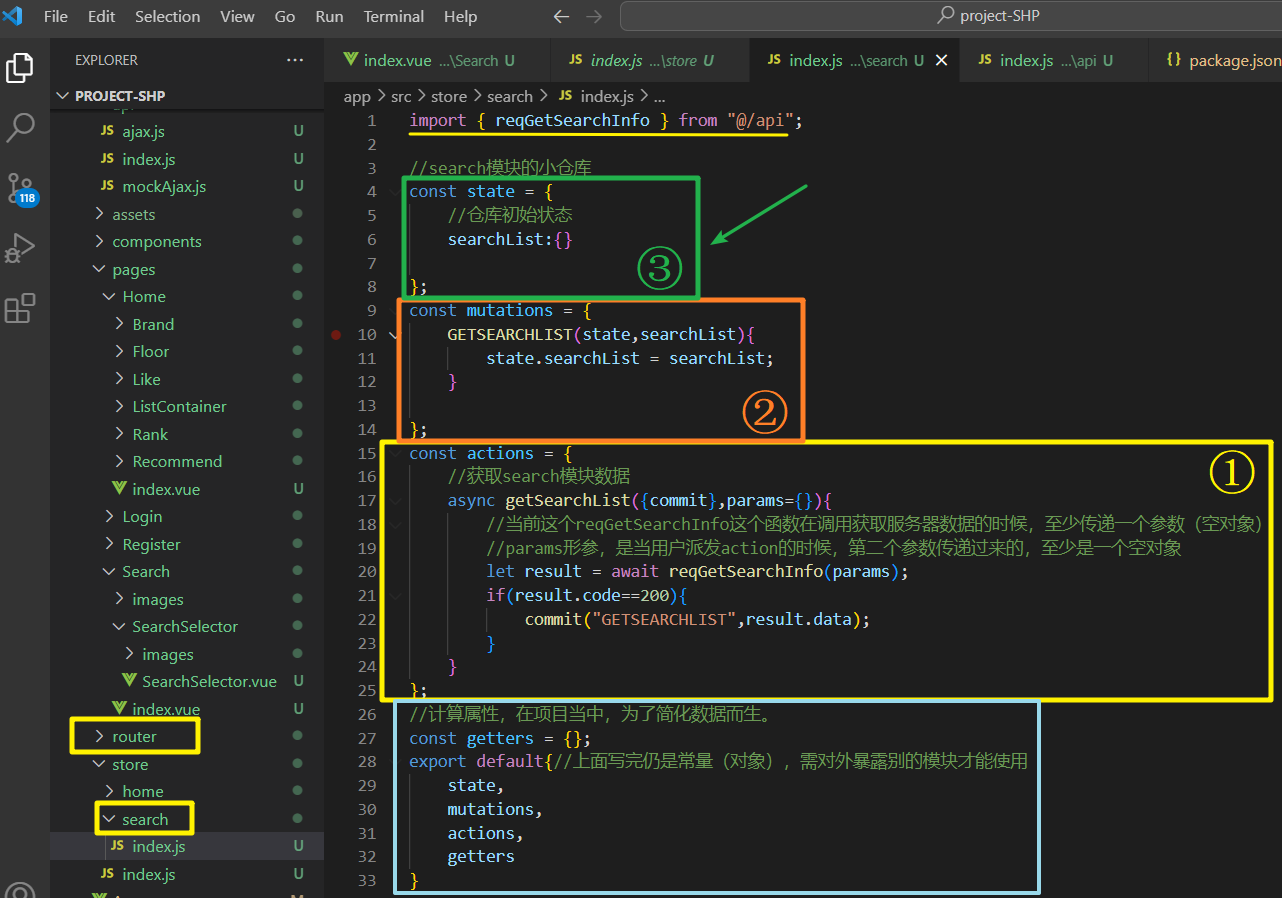Click the Explorer icon in the activity bar
Image resolution: width=1282 pixels, height=898 pixels.
[x=21, y=68]
